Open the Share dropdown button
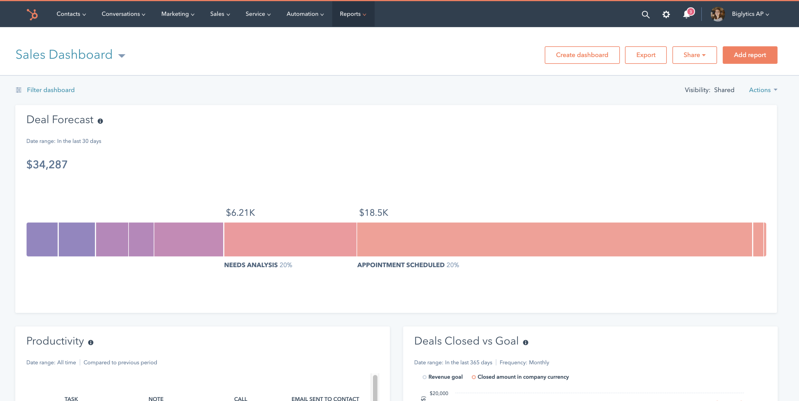 click(694, 55)
